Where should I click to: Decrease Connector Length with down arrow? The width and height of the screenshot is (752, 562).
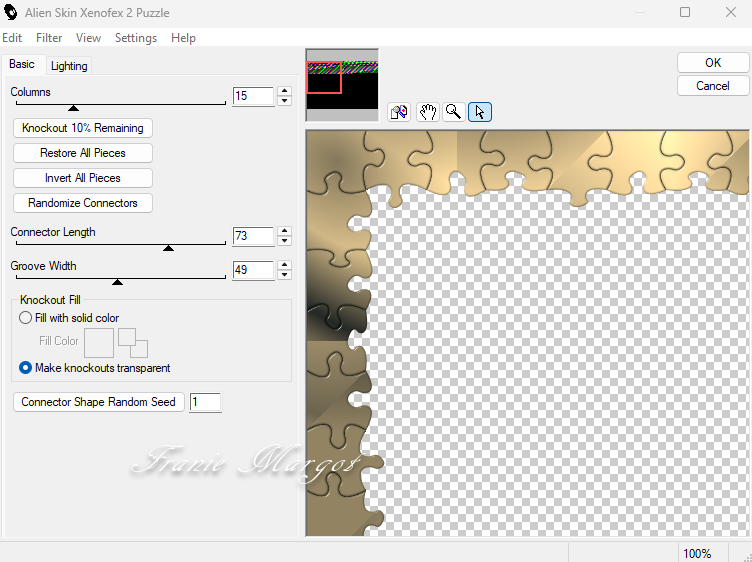(285, 242)
